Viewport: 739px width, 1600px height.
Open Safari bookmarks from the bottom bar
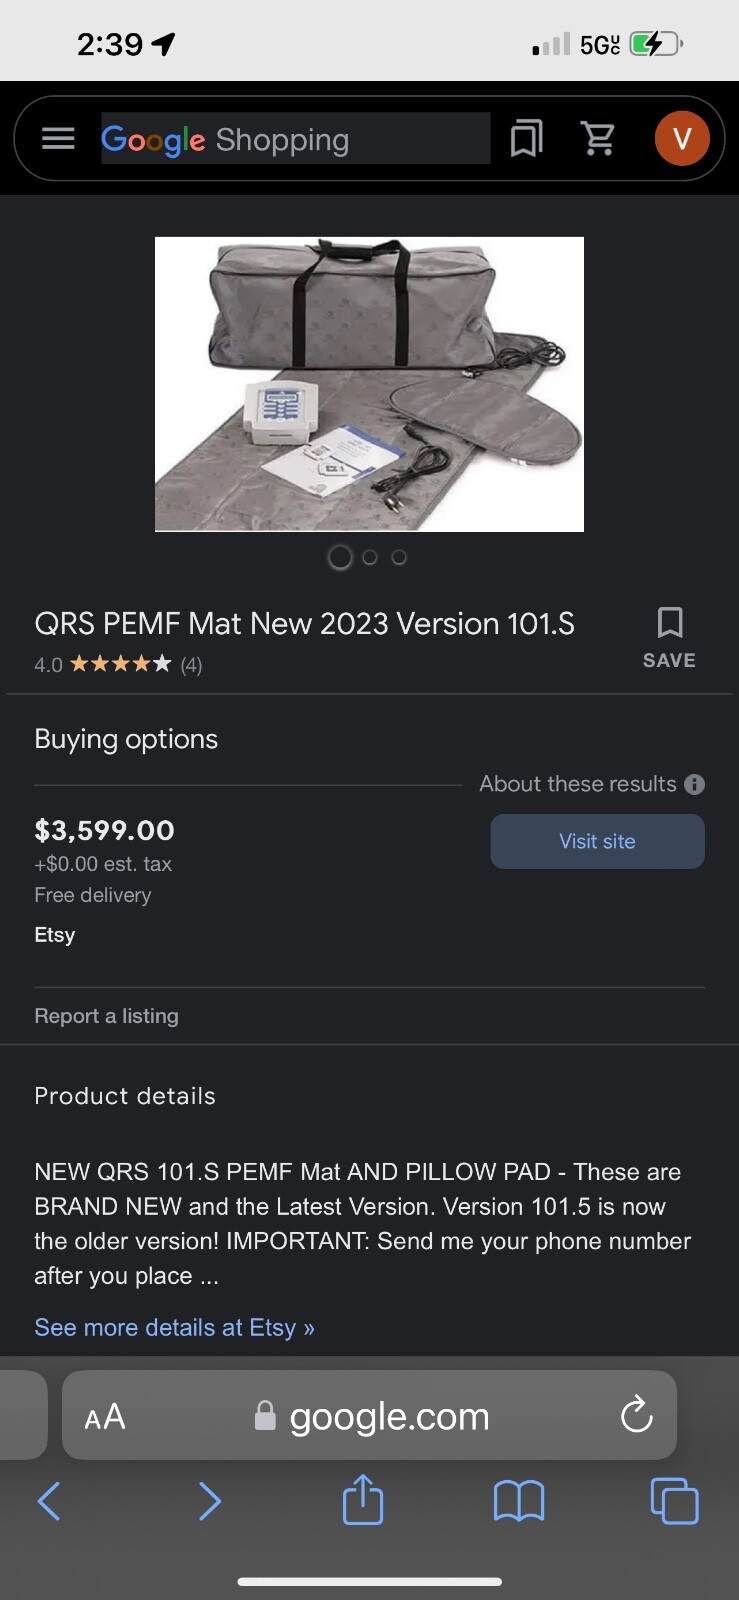point(518,1500)
